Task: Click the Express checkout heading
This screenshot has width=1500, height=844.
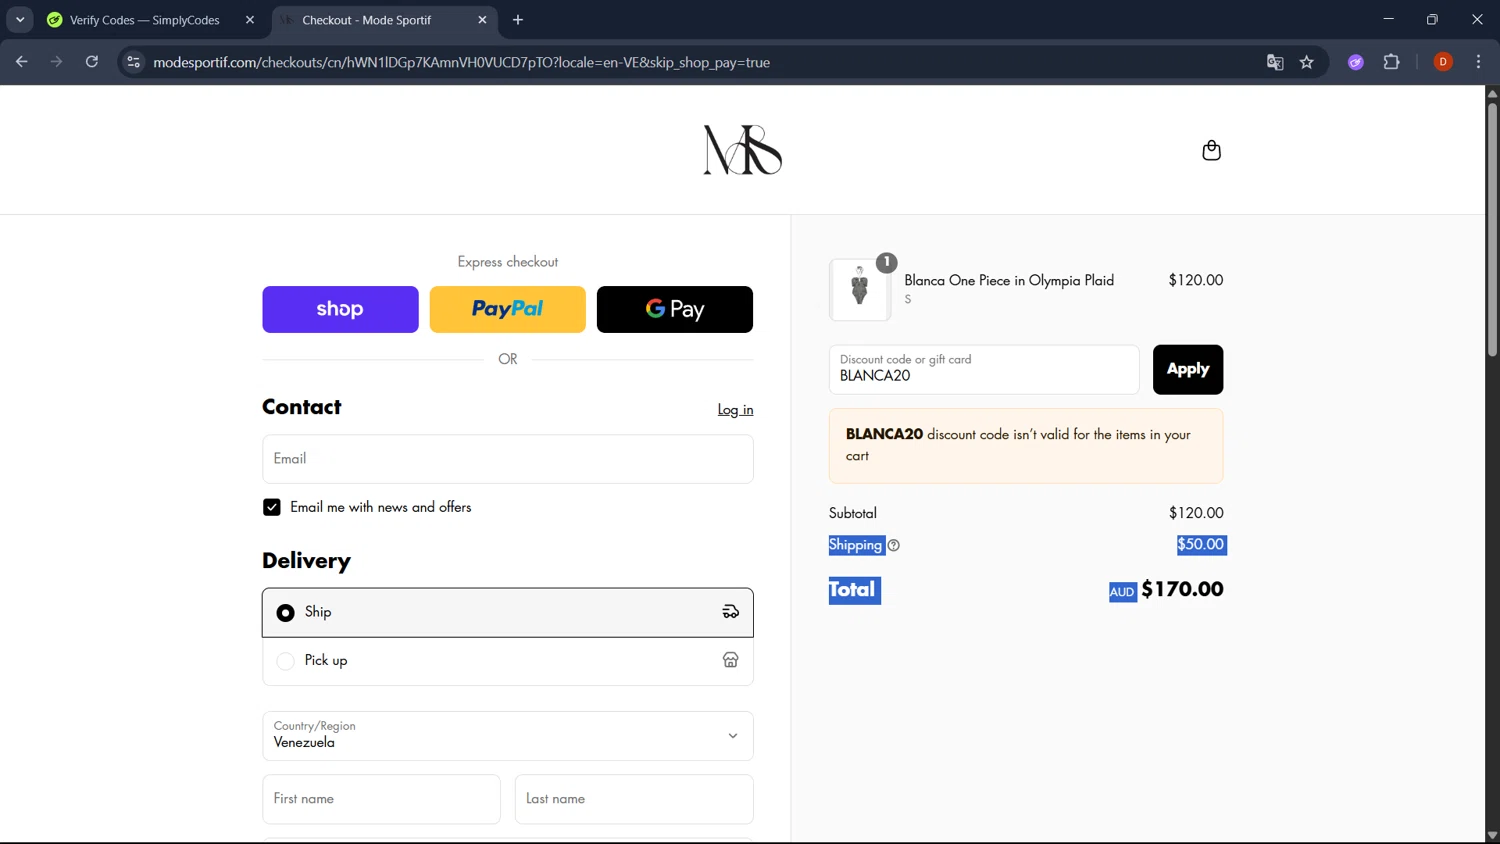Action: click(x=508, y=262)
